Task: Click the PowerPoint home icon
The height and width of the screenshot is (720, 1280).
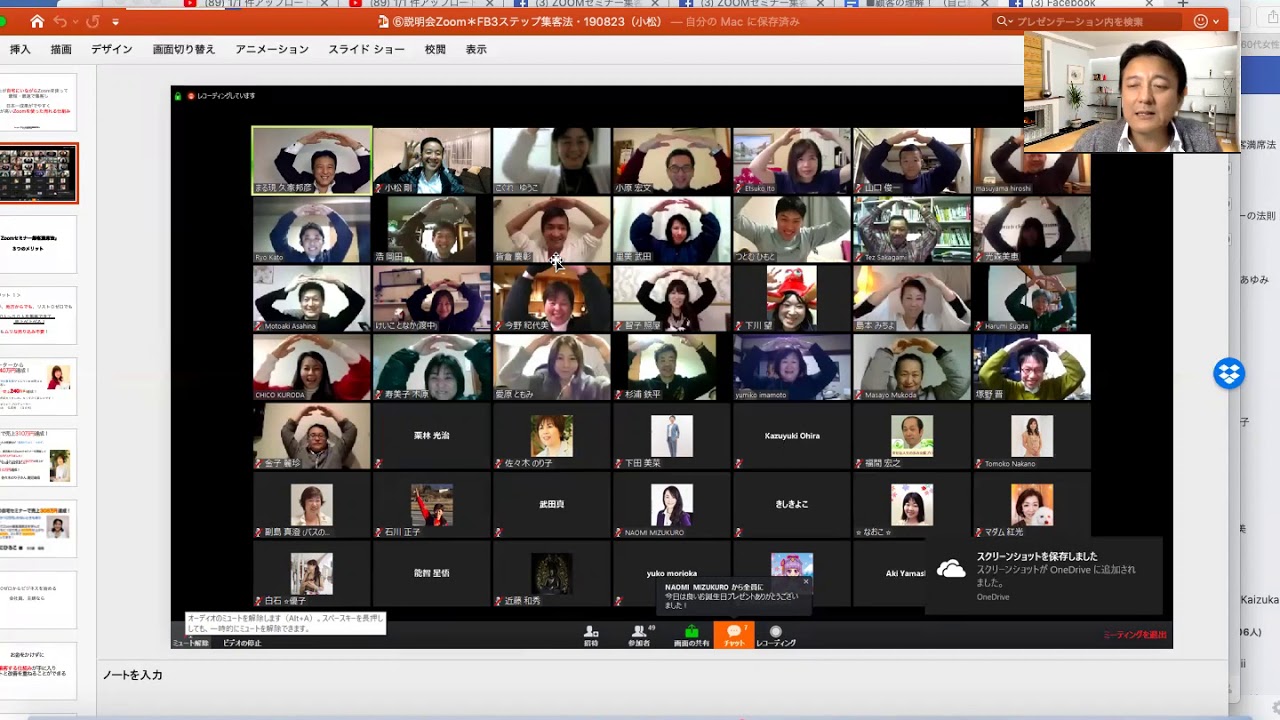Action: (37, 21)
